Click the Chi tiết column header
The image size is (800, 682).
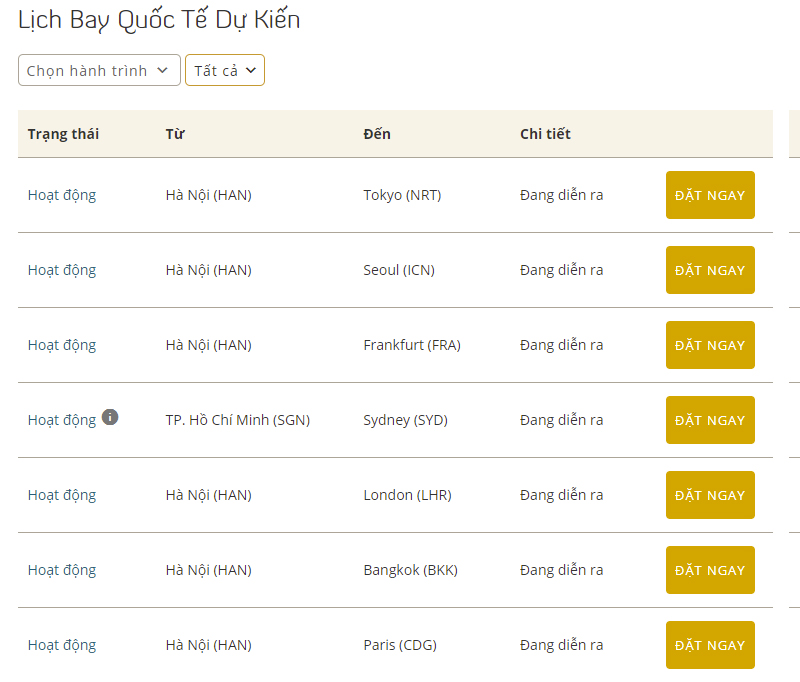(545, 134)
